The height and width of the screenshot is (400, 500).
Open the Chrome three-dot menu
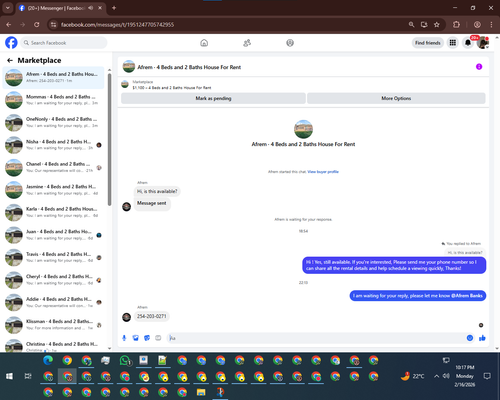491,25
